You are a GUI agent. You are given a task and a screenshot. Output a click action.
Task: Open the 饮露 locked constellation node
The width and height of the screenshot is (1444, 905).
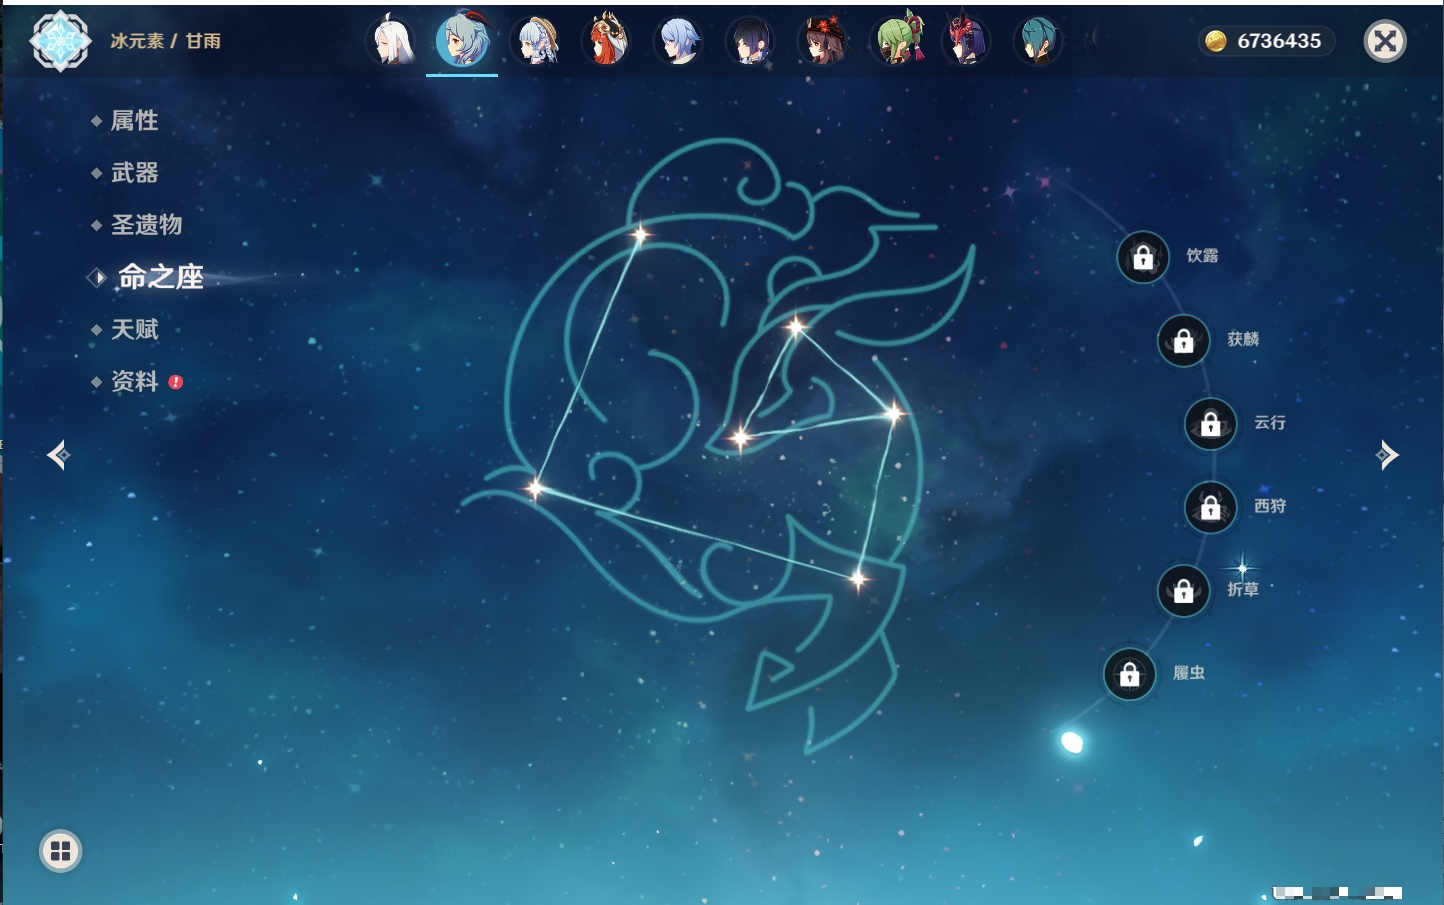coord(1143,258)
